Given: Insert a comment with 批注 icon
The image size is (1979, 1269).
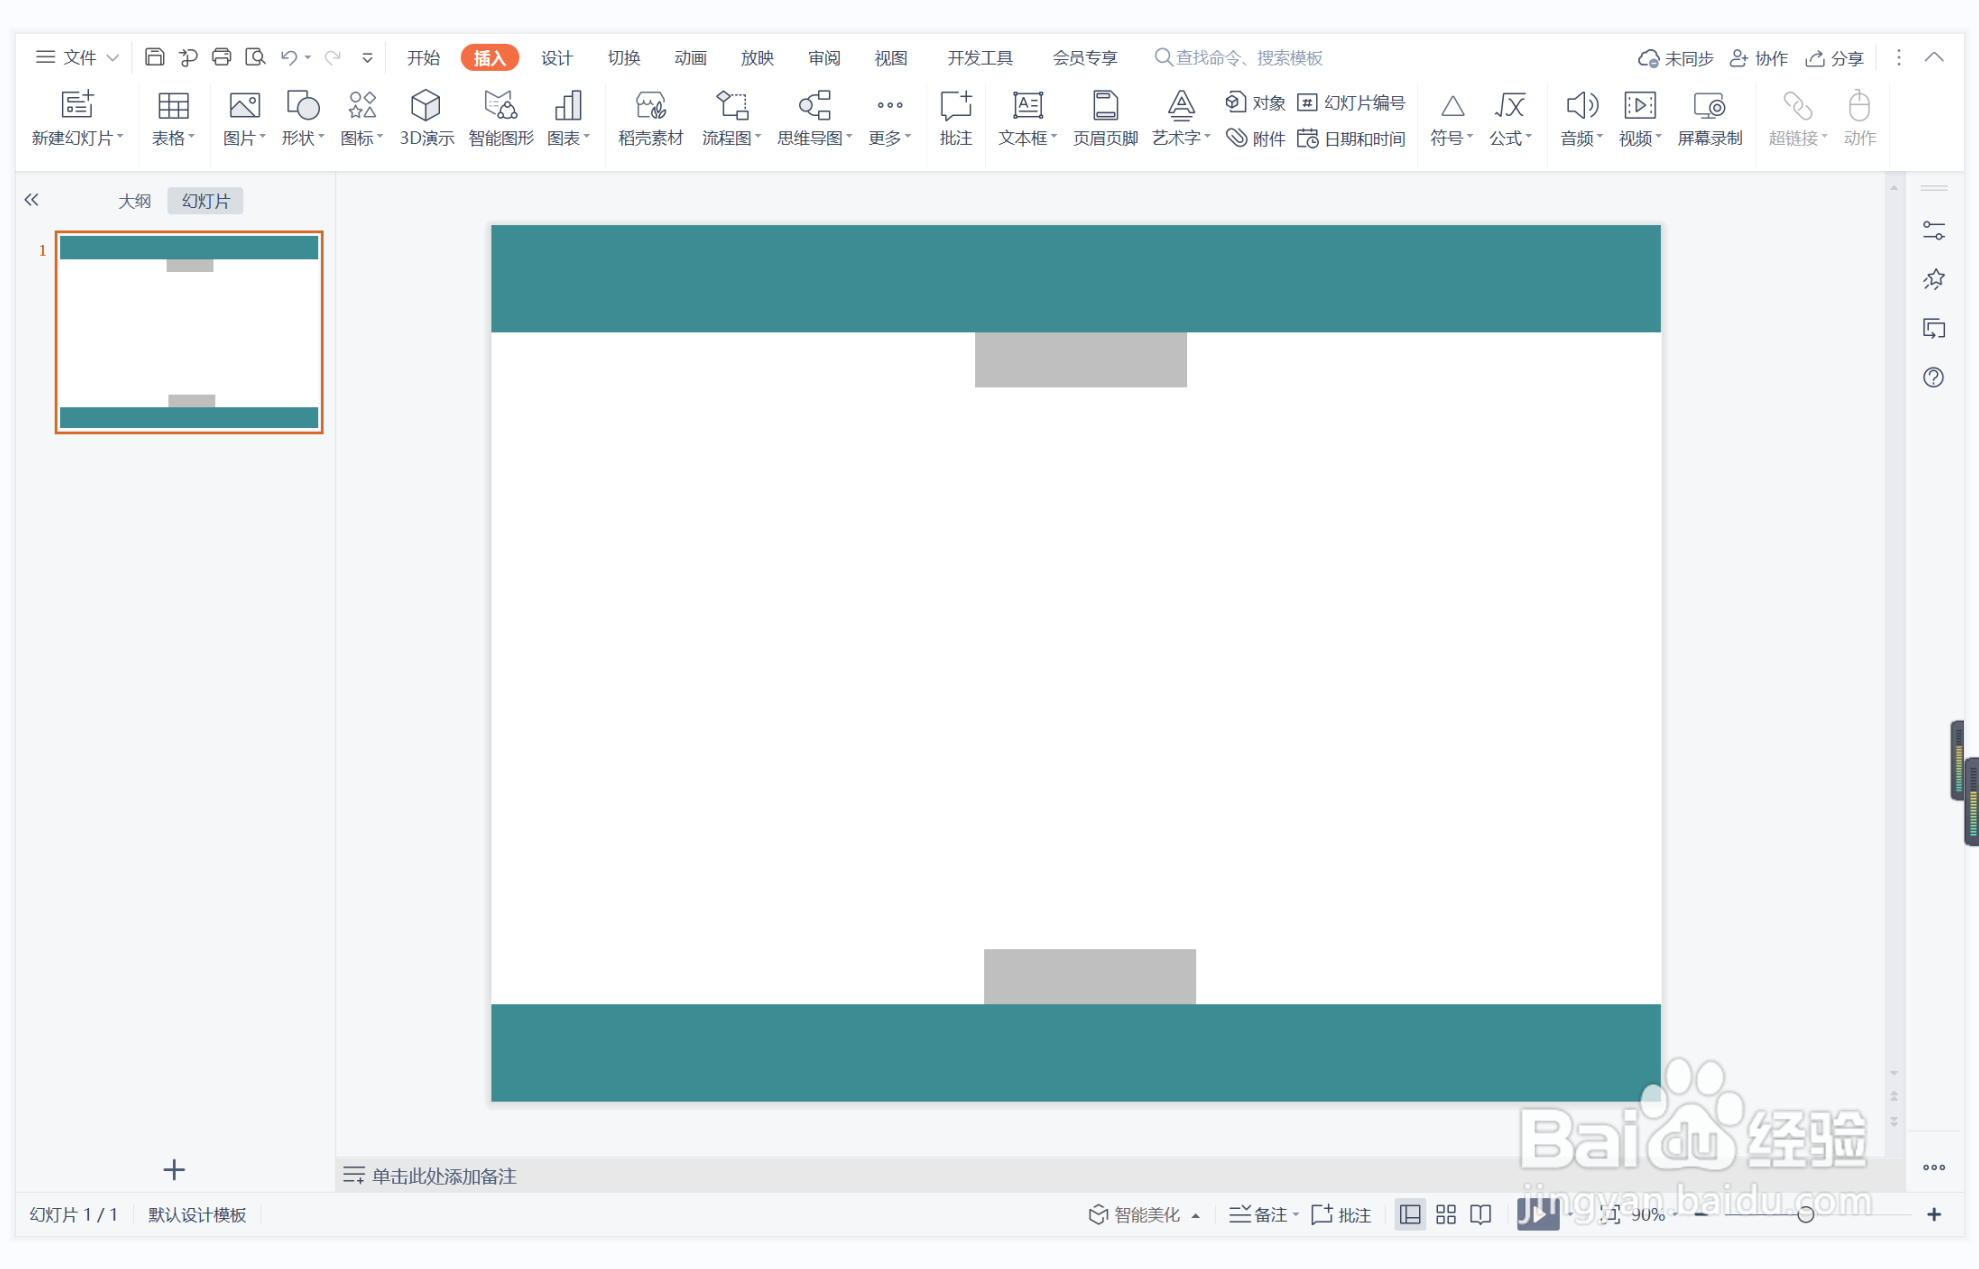Looking at the screenshot, I should [956, 105].
